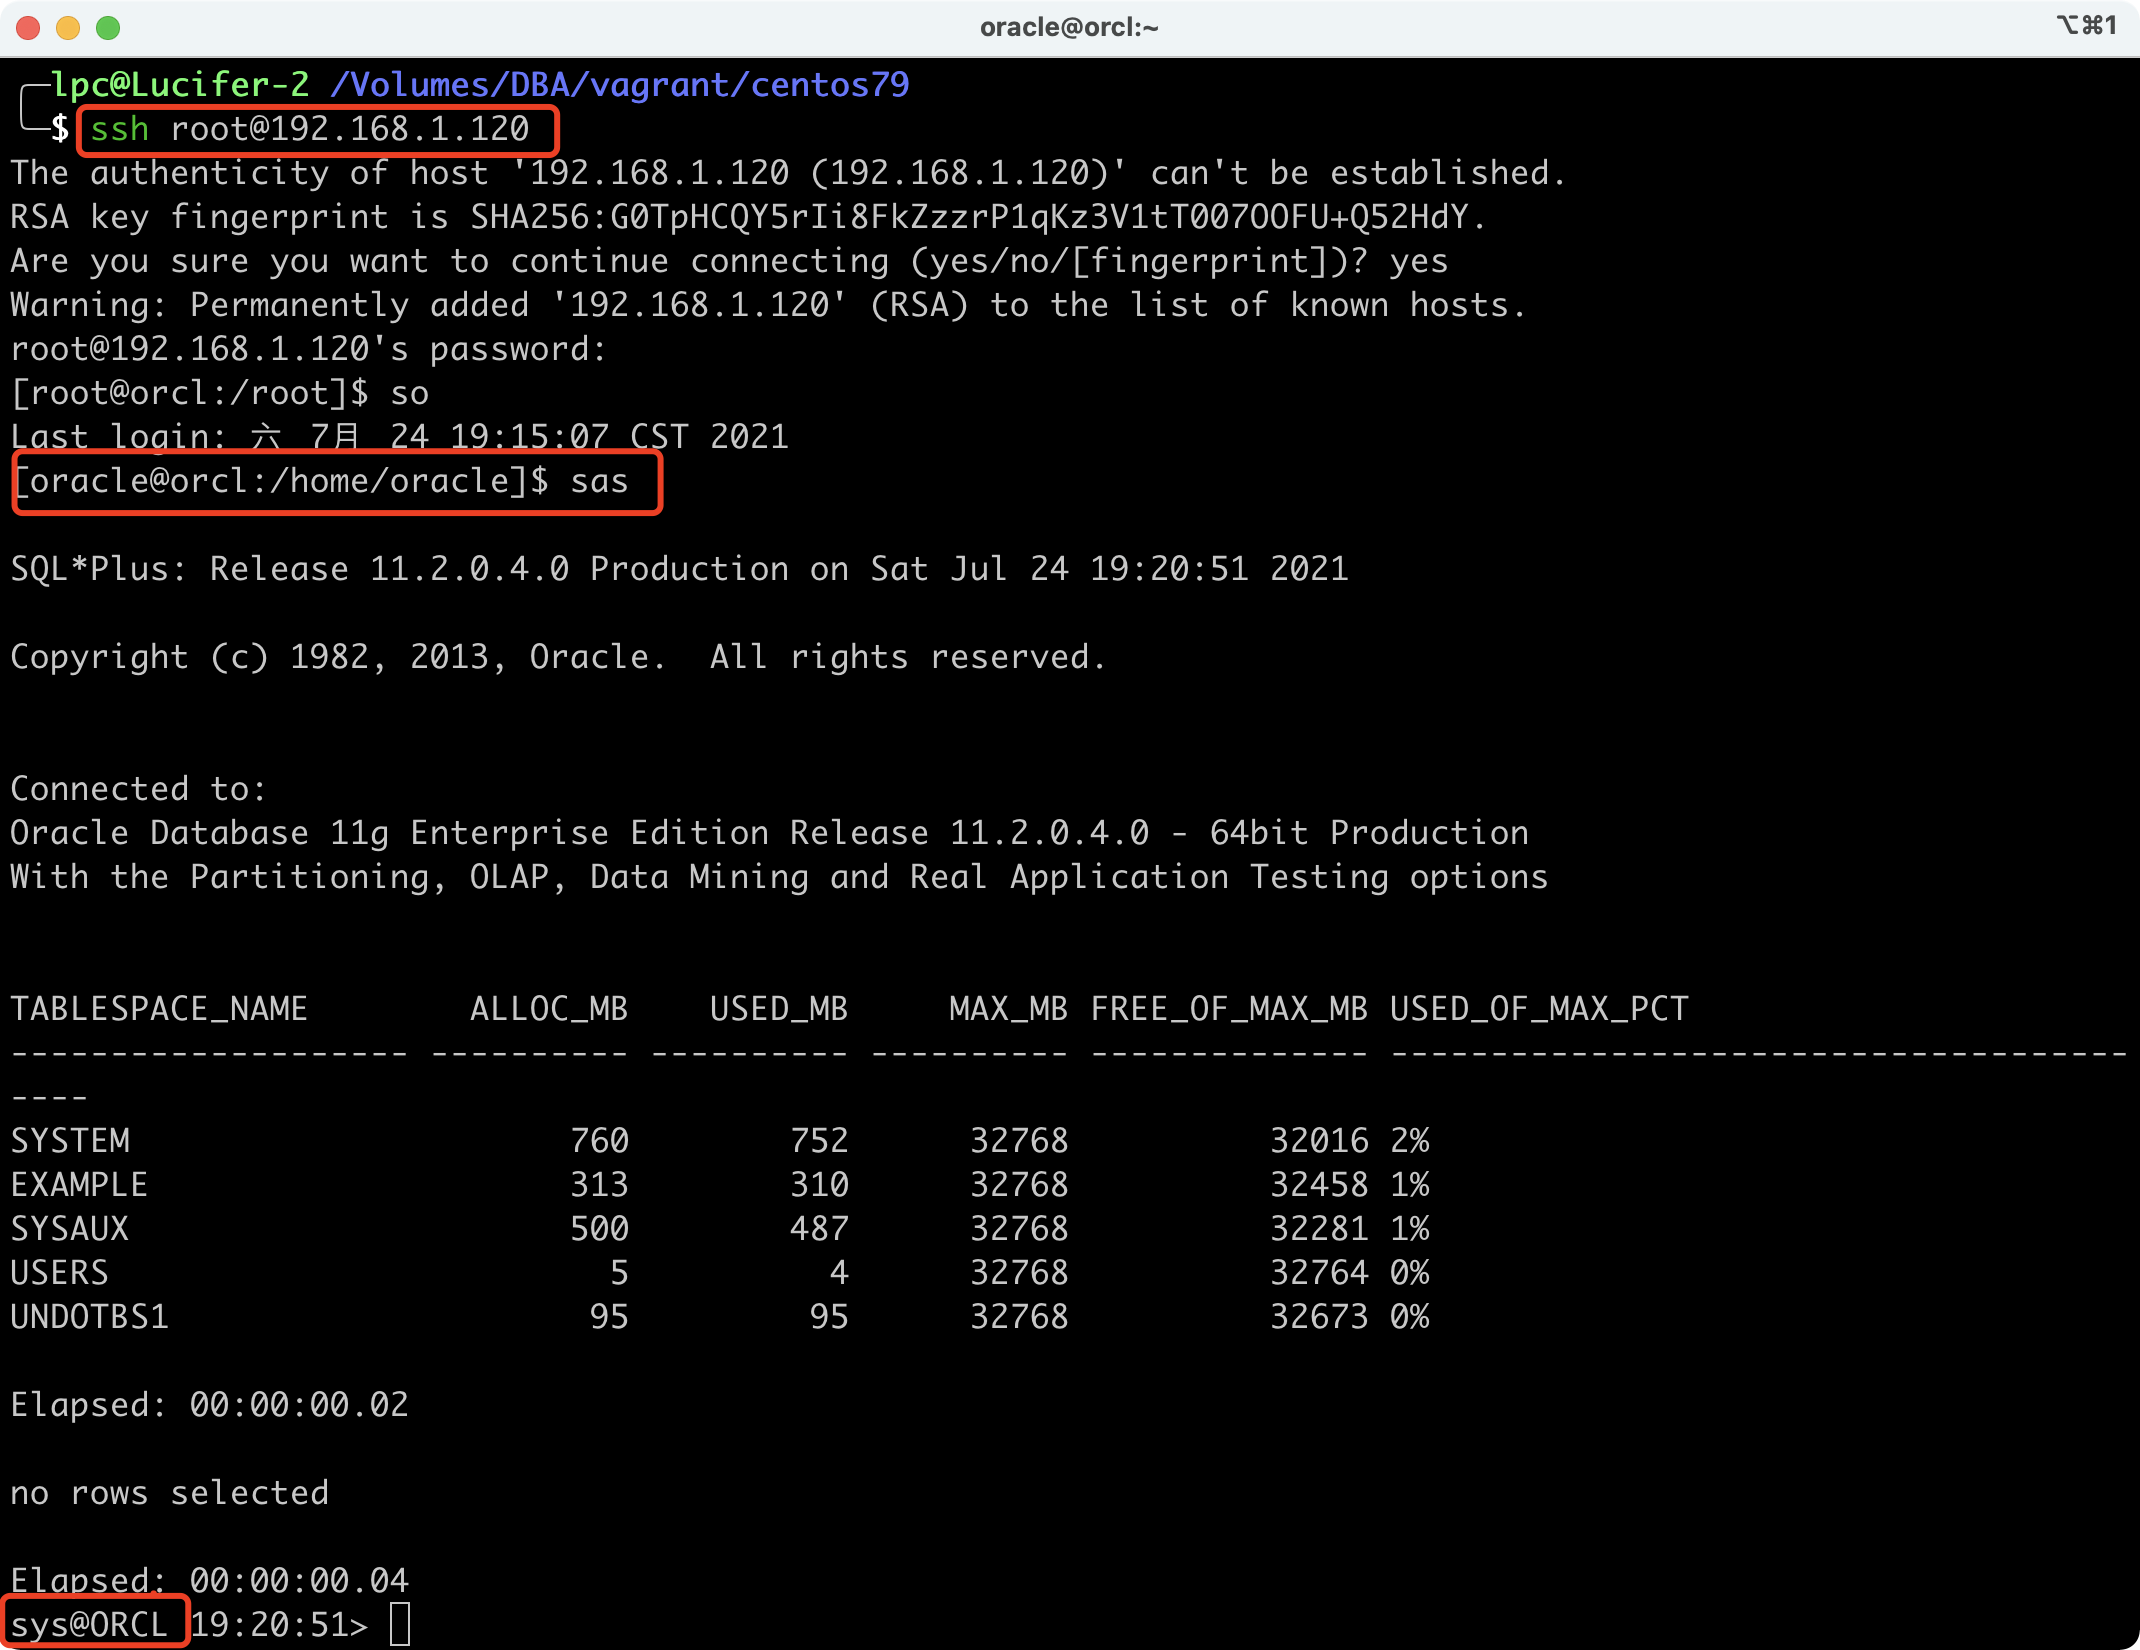Click the Oracle Database 11g Enterprise Edition line

pyautogui.click(x=770, y=833)
